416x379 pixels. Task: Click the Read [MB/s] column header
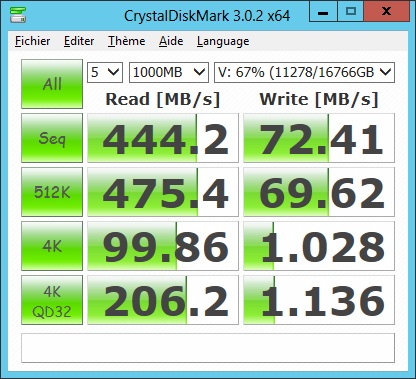163,99
